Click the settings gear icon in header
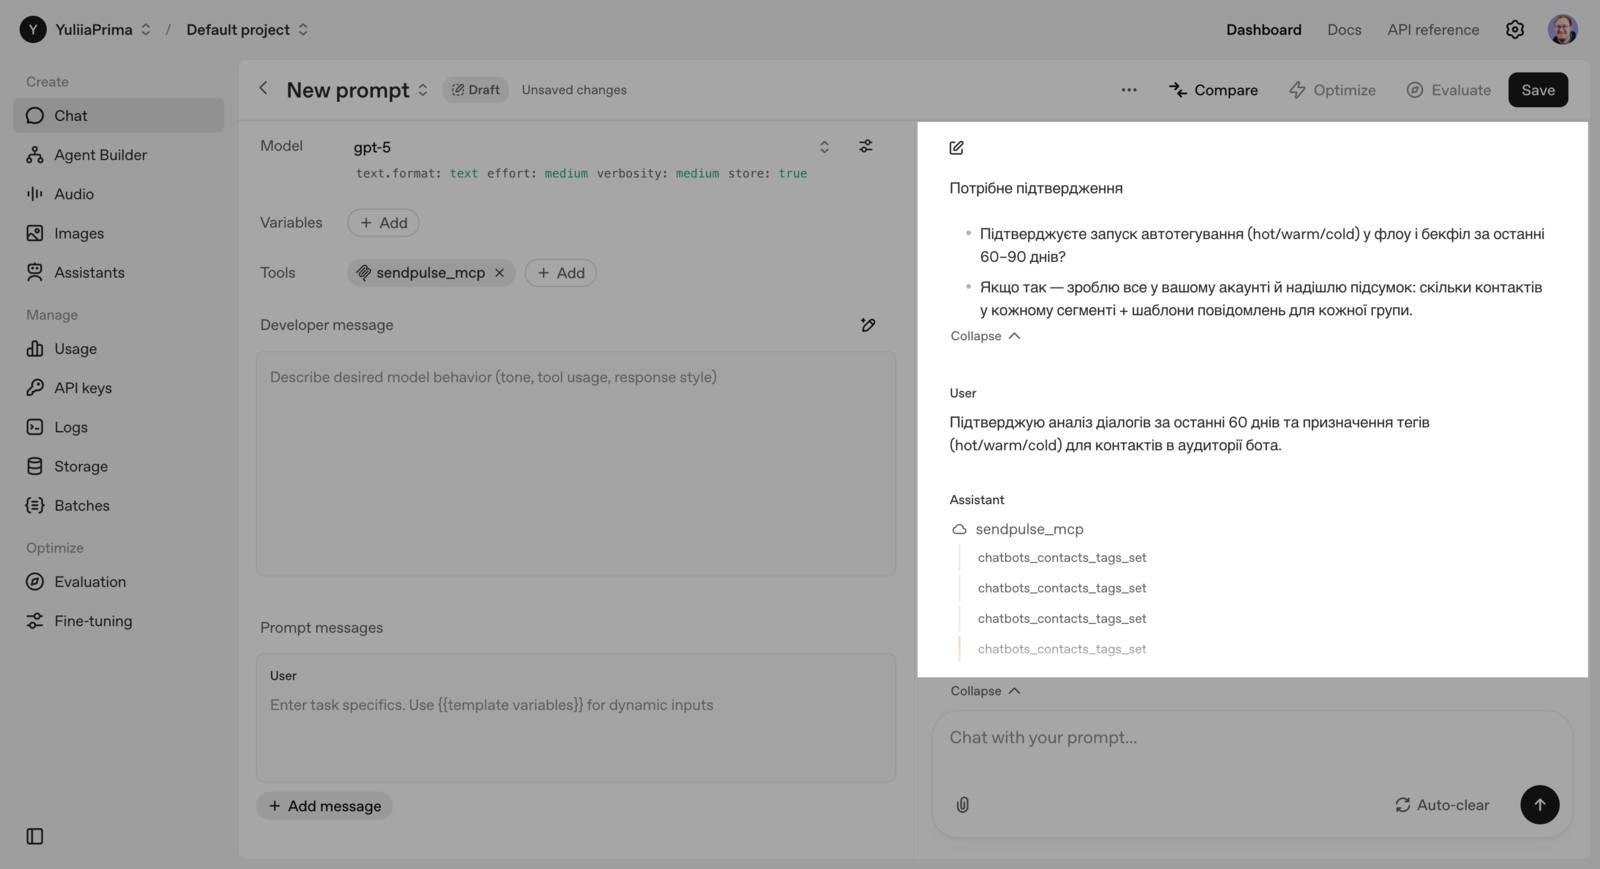Image resolution: width=1600 pixels, height=869 pixels. 1514,30
